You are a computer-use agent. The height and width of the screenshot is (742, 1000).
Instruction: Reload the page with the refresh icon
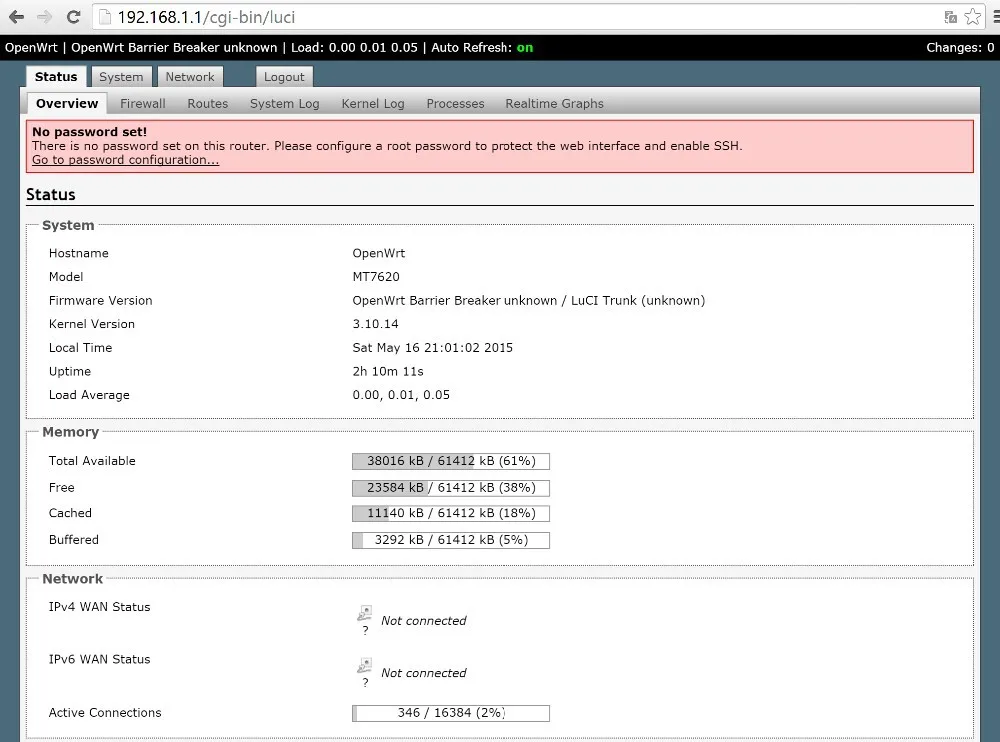73,17
